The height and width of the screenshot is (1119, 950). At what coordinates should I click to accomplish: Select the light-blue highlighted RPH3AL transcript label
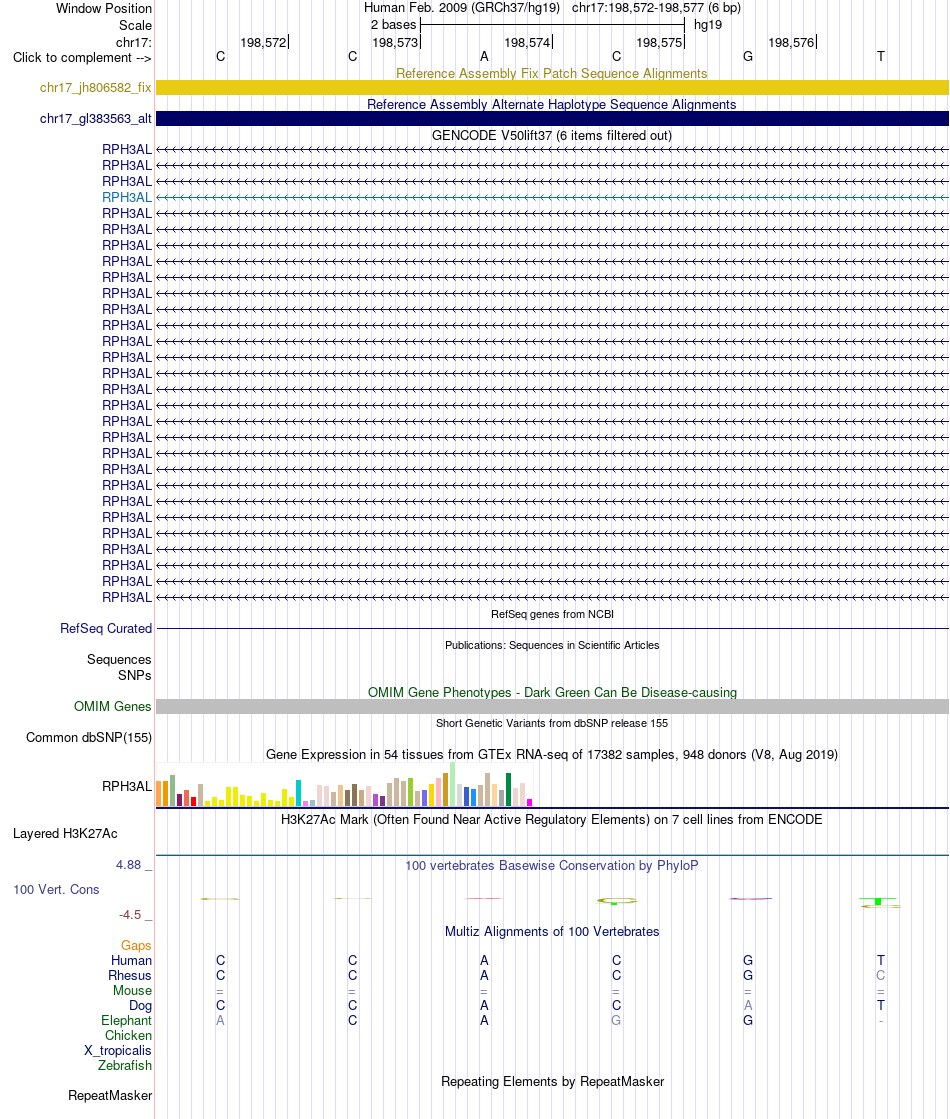click(127, 197)
